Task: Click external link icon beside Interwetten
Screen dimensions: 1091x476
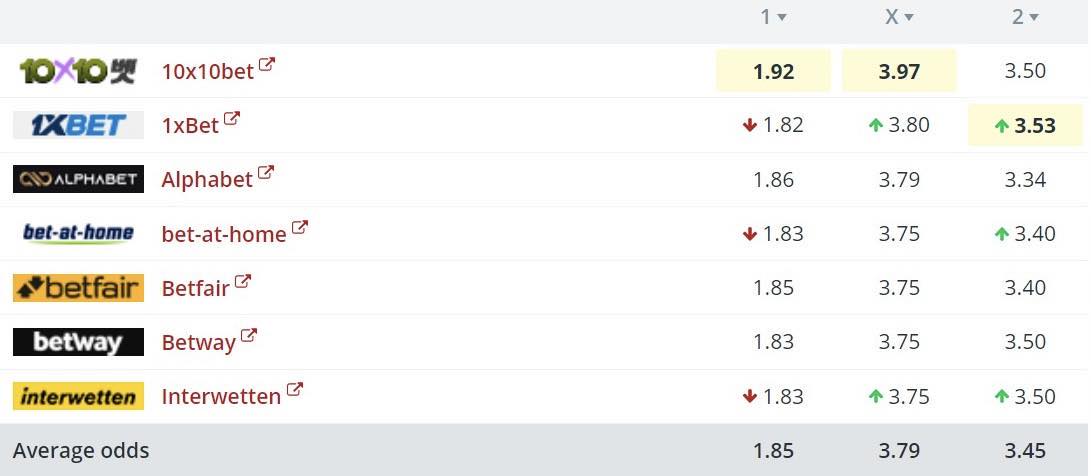Action: click(295, 390)
